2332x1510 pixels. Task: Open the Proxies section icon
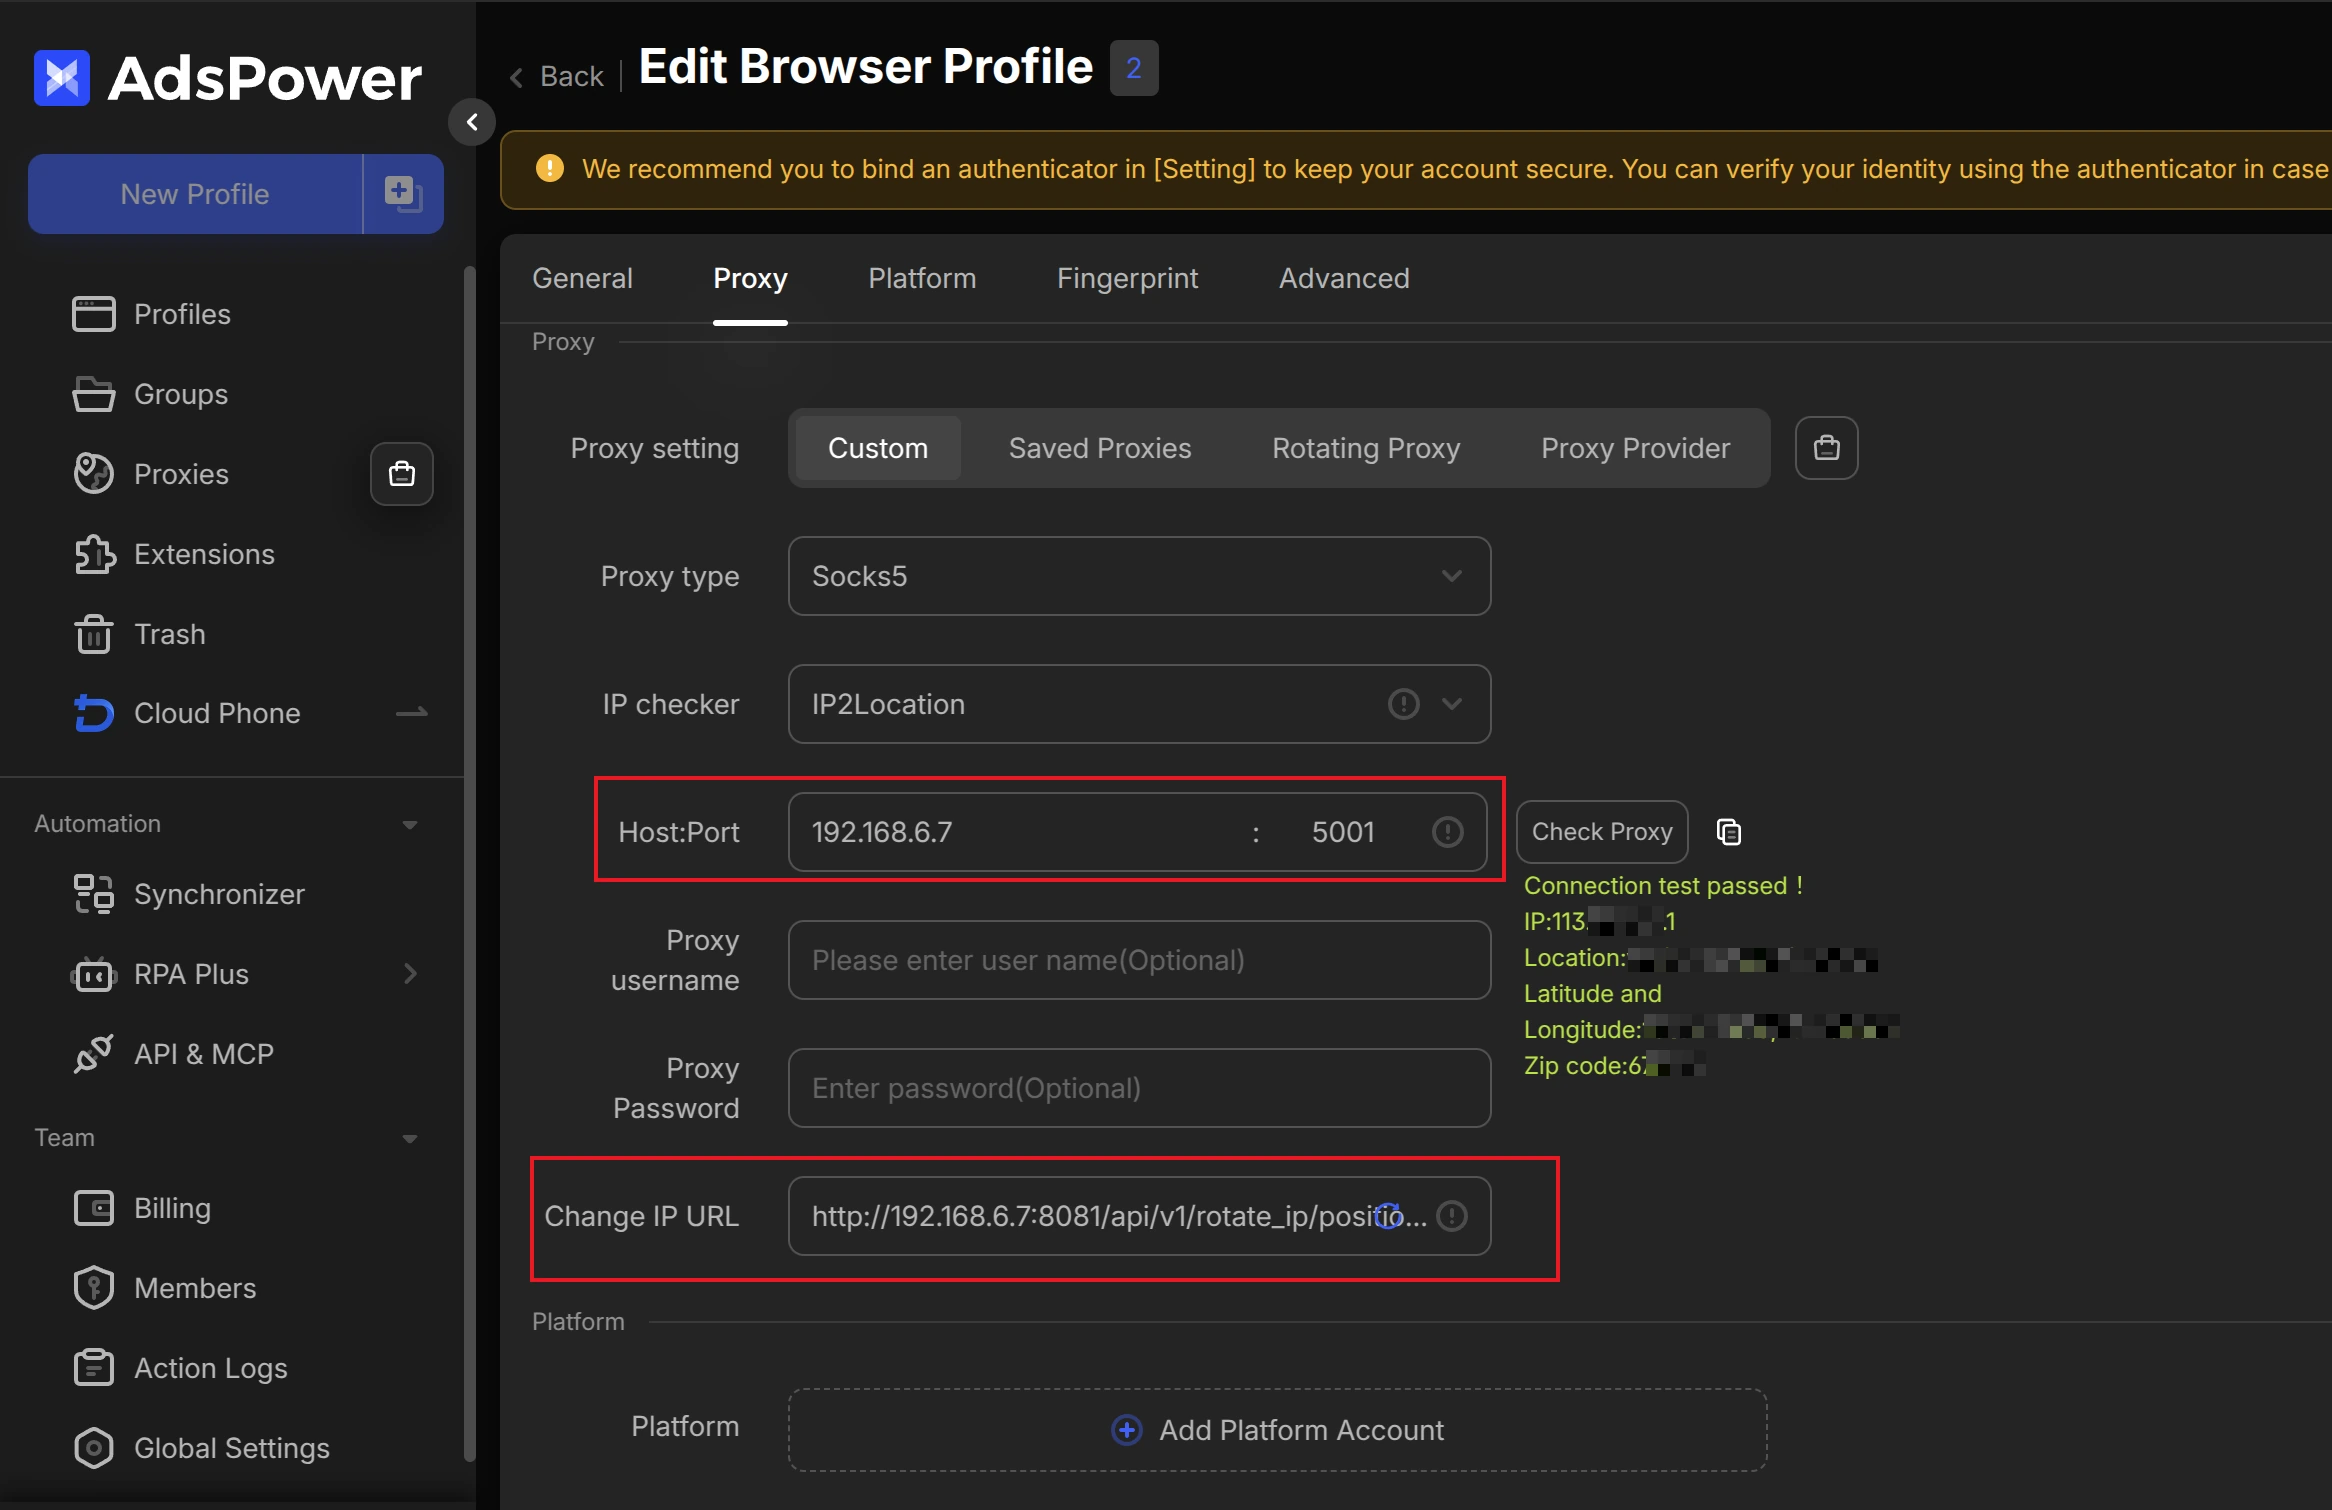93,474
